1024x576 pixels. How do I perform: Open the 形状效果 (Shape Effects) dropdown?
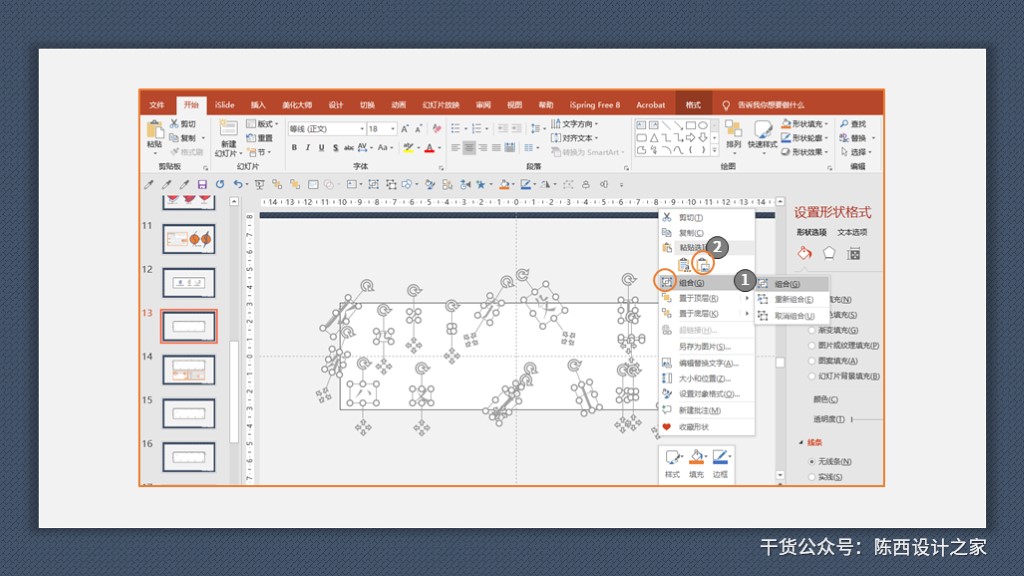[805, 152]
